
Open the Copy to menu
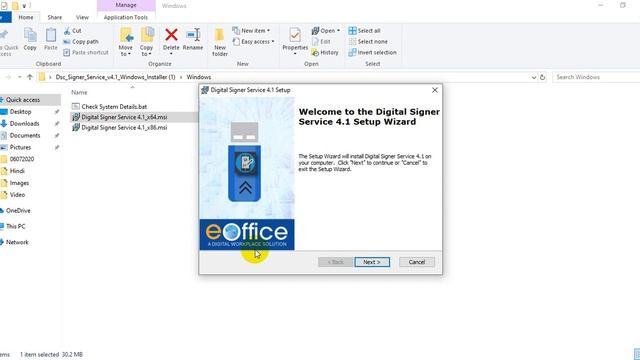147,42
